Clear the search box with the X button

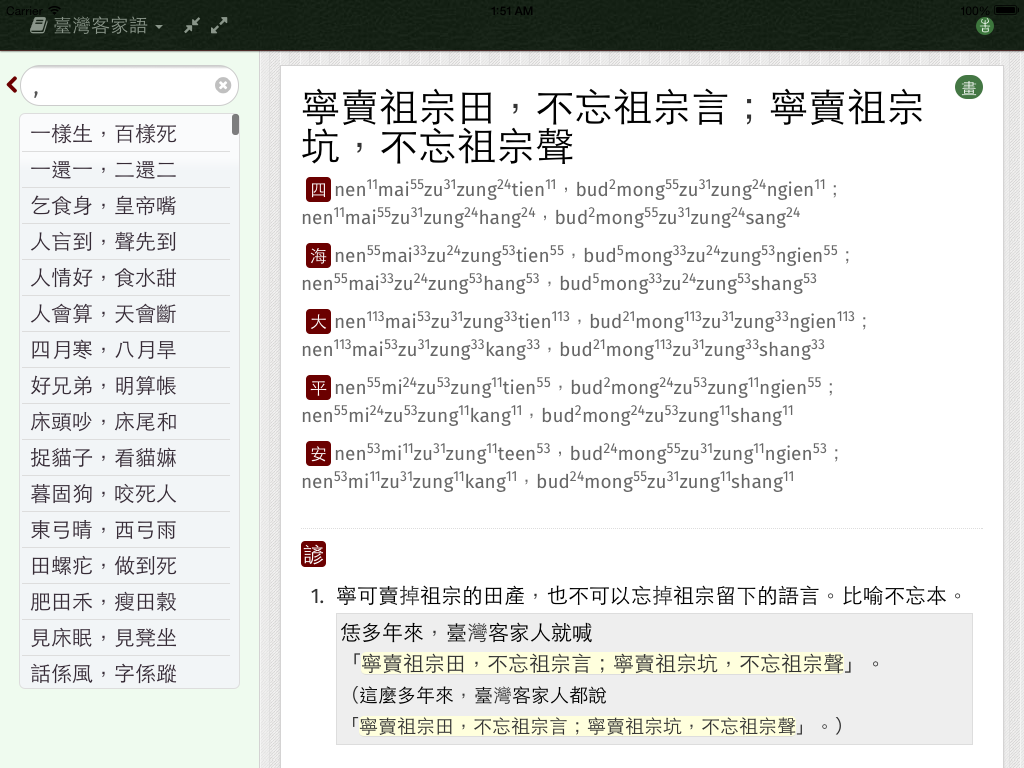[x=223, y=85]
